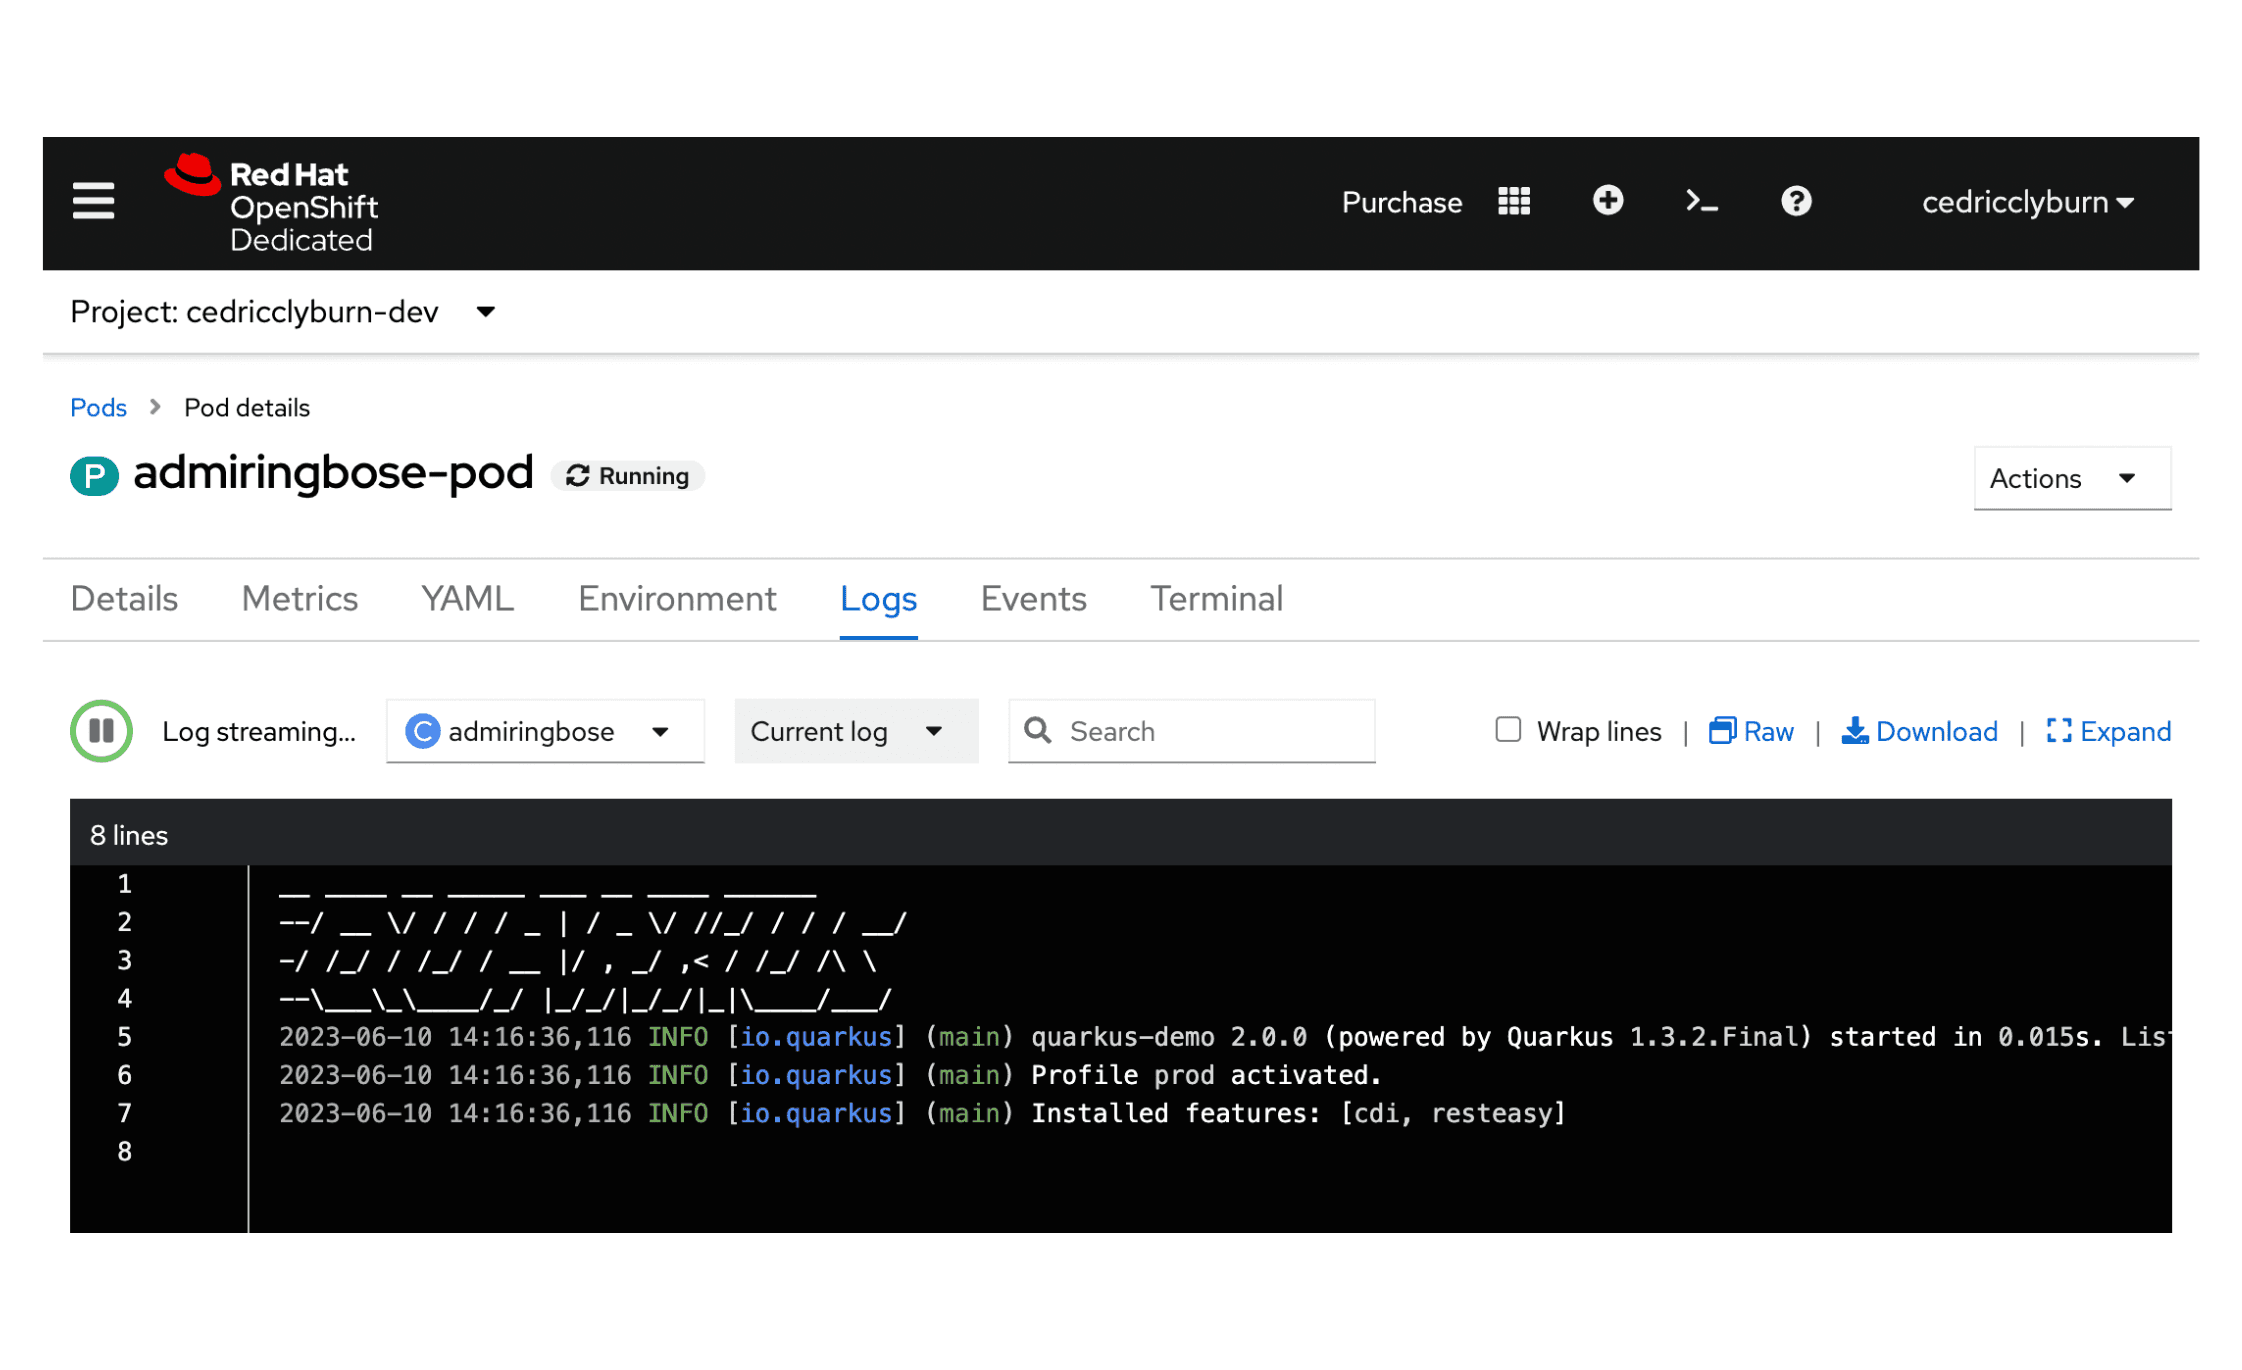This screenshot has height=1370, width=2242.
Task: Switch to the Events tab
Action: pos(1033,598)
